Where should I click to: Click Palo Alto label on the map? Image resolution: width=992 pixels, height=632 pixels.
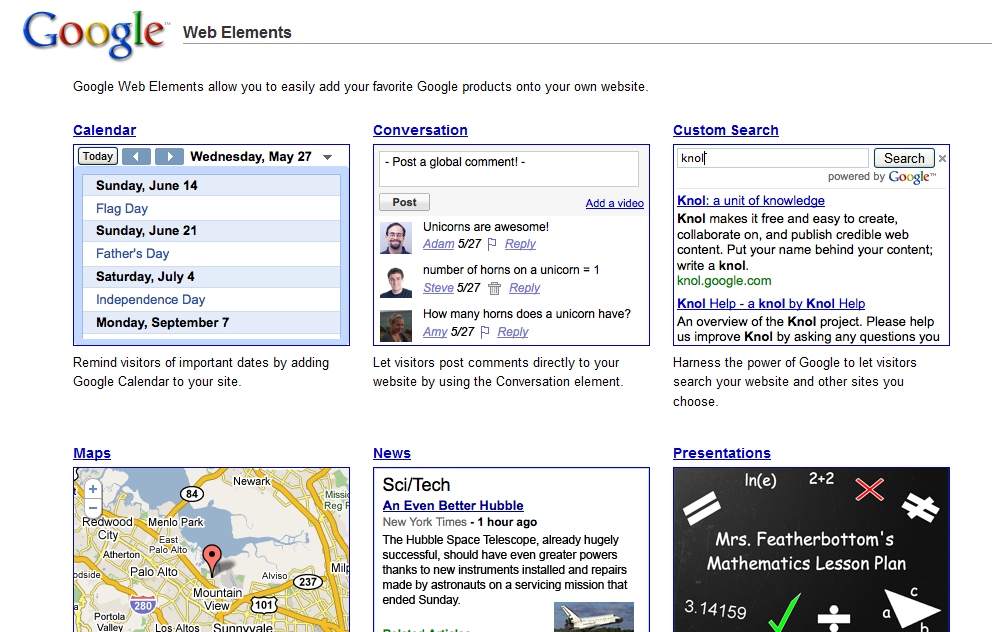[x=154, y=572]
